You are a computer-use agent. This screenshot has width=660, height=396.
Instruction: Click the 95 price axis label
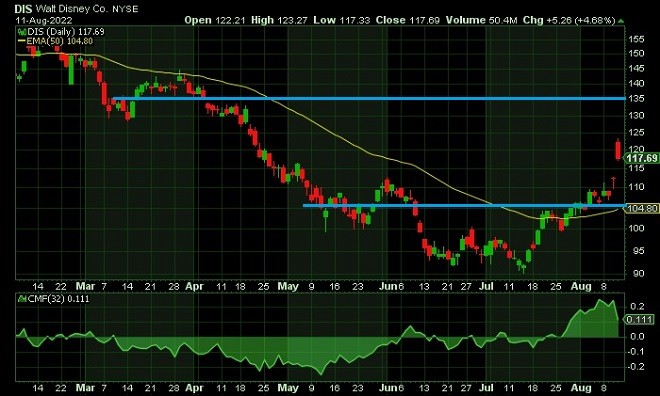[639, 251]
